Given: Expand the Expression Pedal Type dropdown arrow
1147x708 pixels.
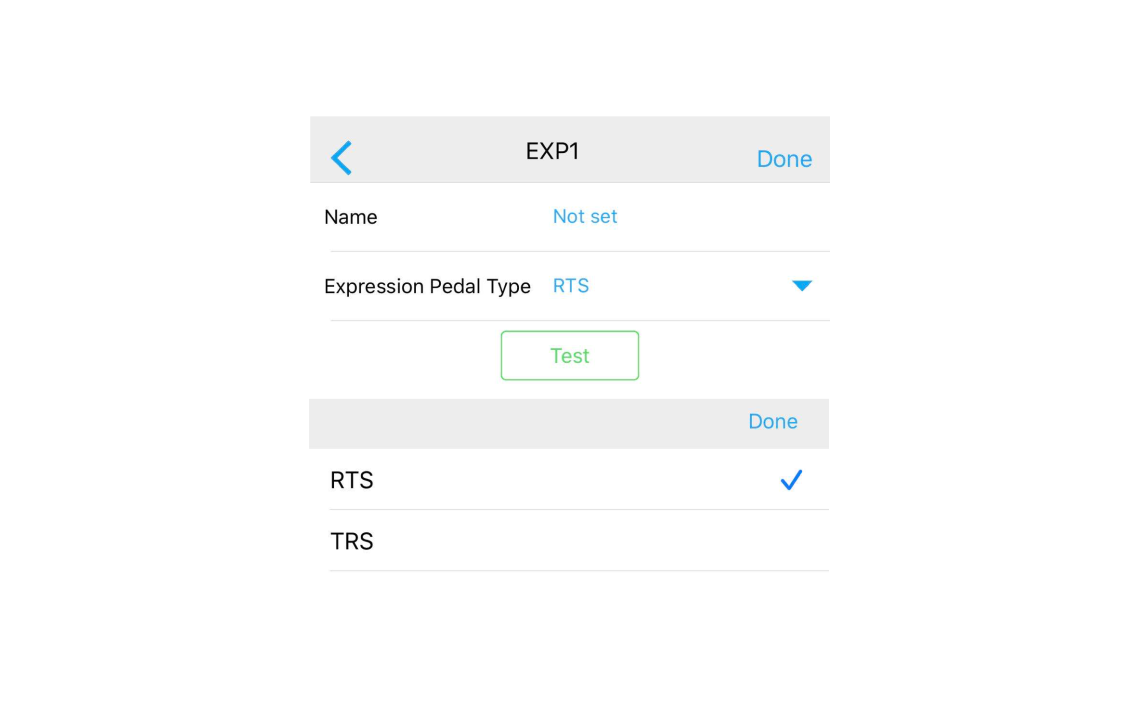Looking at the screenshot, I should coord(802,286).
